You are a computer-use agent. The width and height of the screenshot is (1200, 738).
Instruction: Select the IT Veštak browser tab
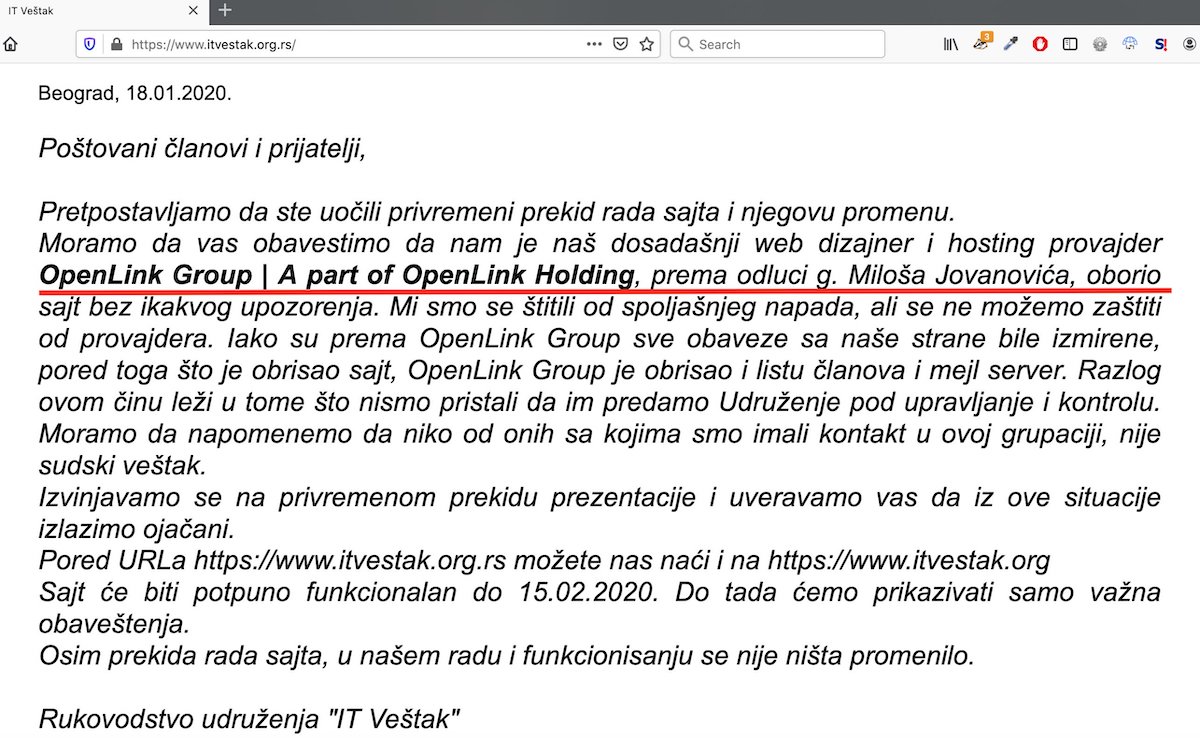(104, 10)
